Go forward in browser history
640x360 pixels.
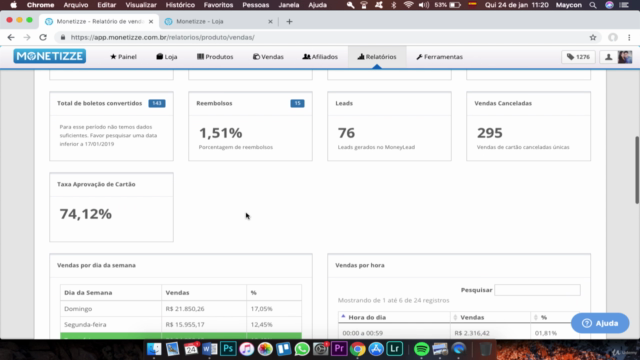tap(27, 37)
